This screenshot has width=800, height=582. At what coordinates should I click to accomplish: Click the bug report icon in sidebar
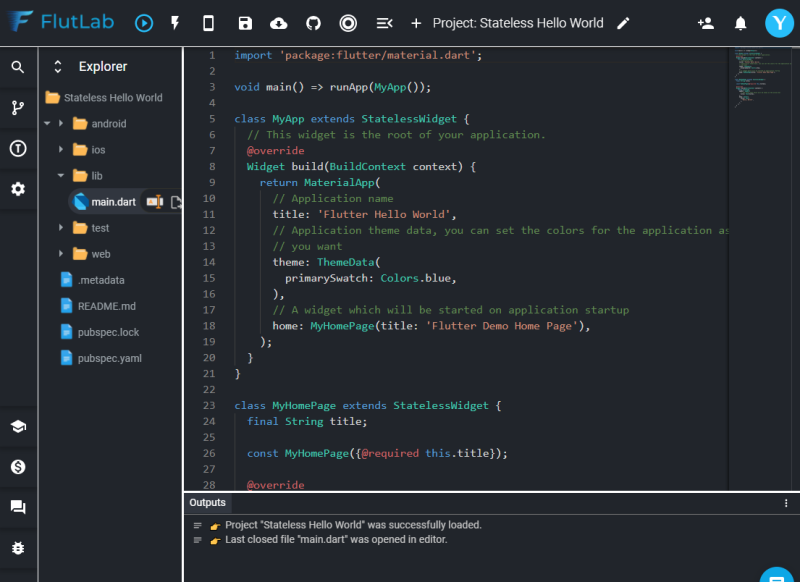(18, 548)
